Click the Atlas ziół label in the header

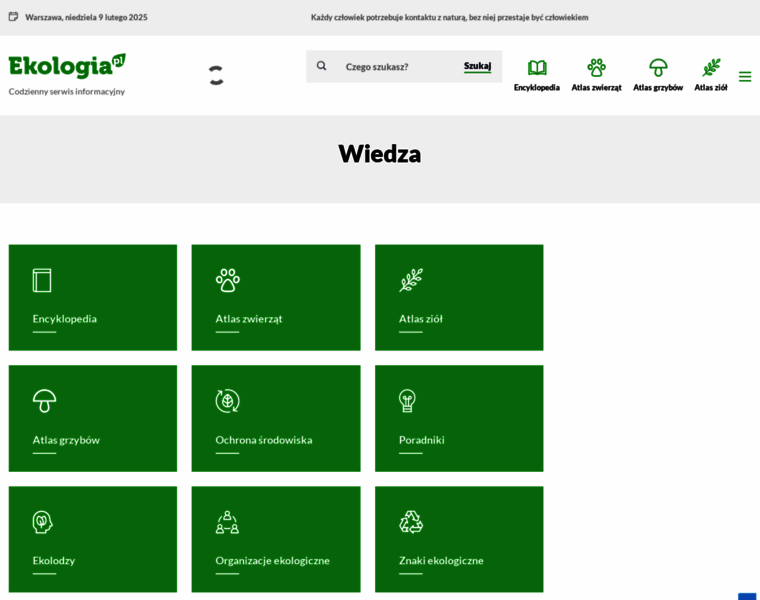click(x=711, y=88)
